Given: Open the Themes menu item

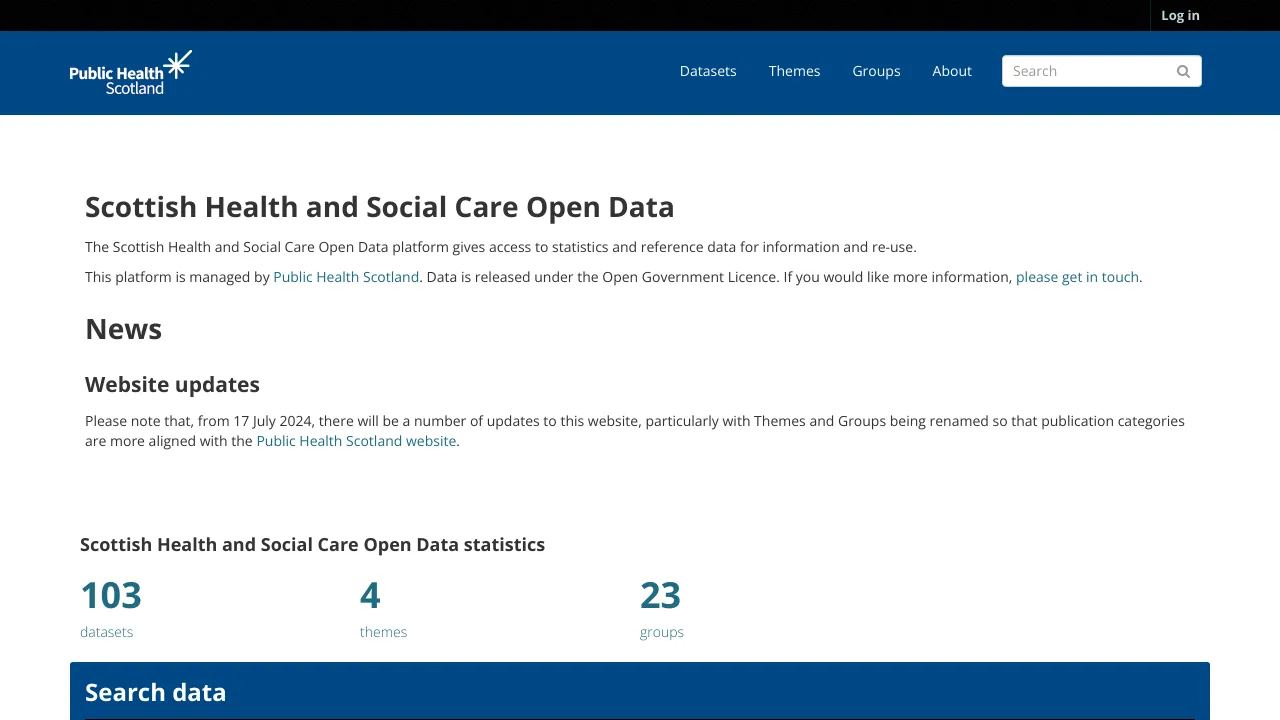Looking at the screenshot, I should (x=794, y=71).
